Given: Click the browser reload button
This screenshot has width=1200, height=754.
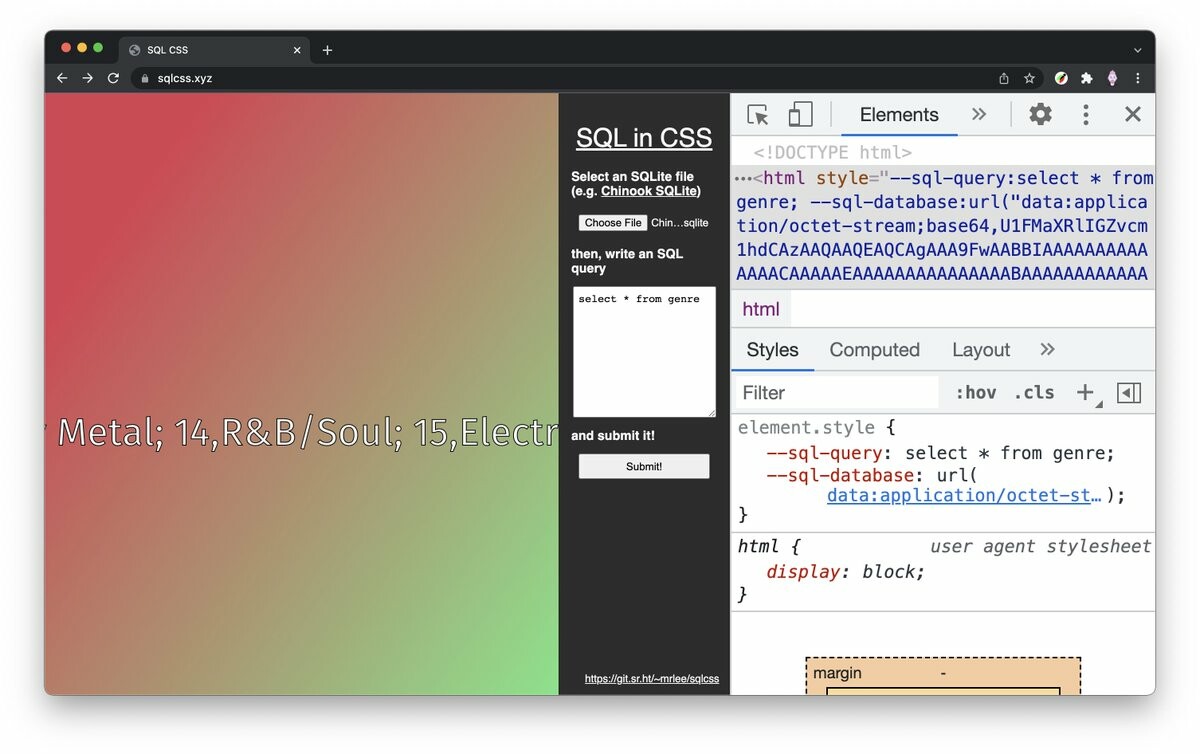Looking at the screenshot, I should [x=113, y=78].
